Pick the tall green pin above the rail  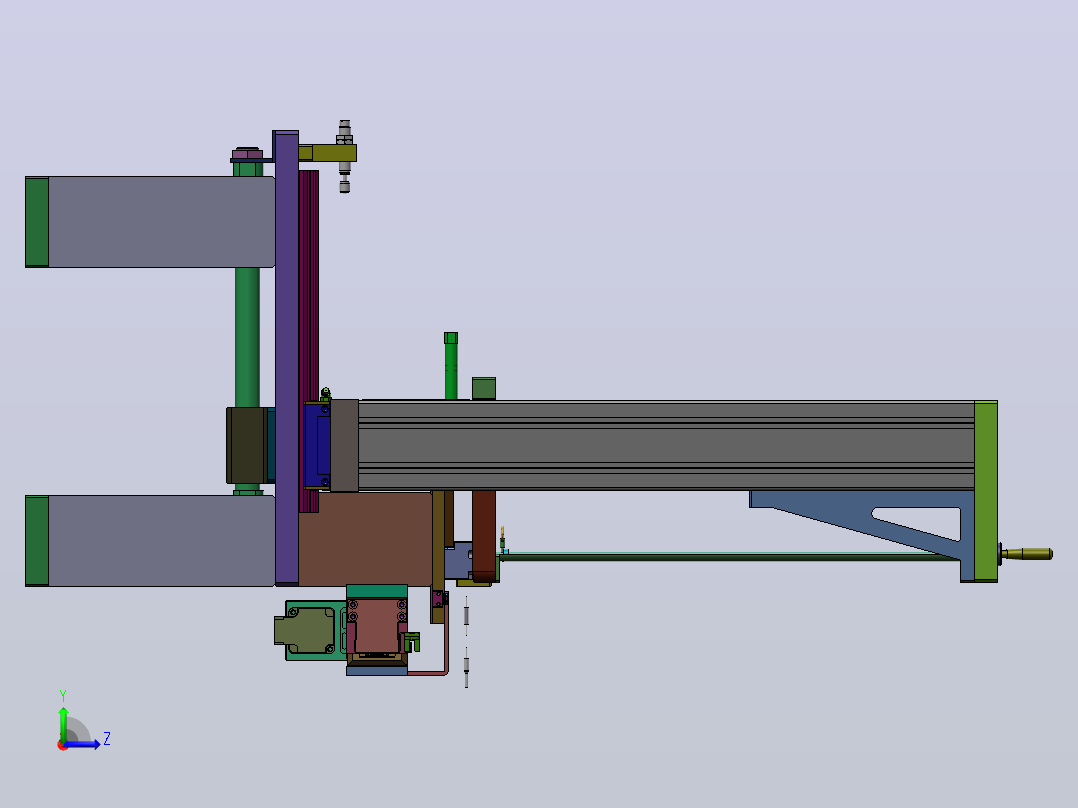tap(451, 366)
